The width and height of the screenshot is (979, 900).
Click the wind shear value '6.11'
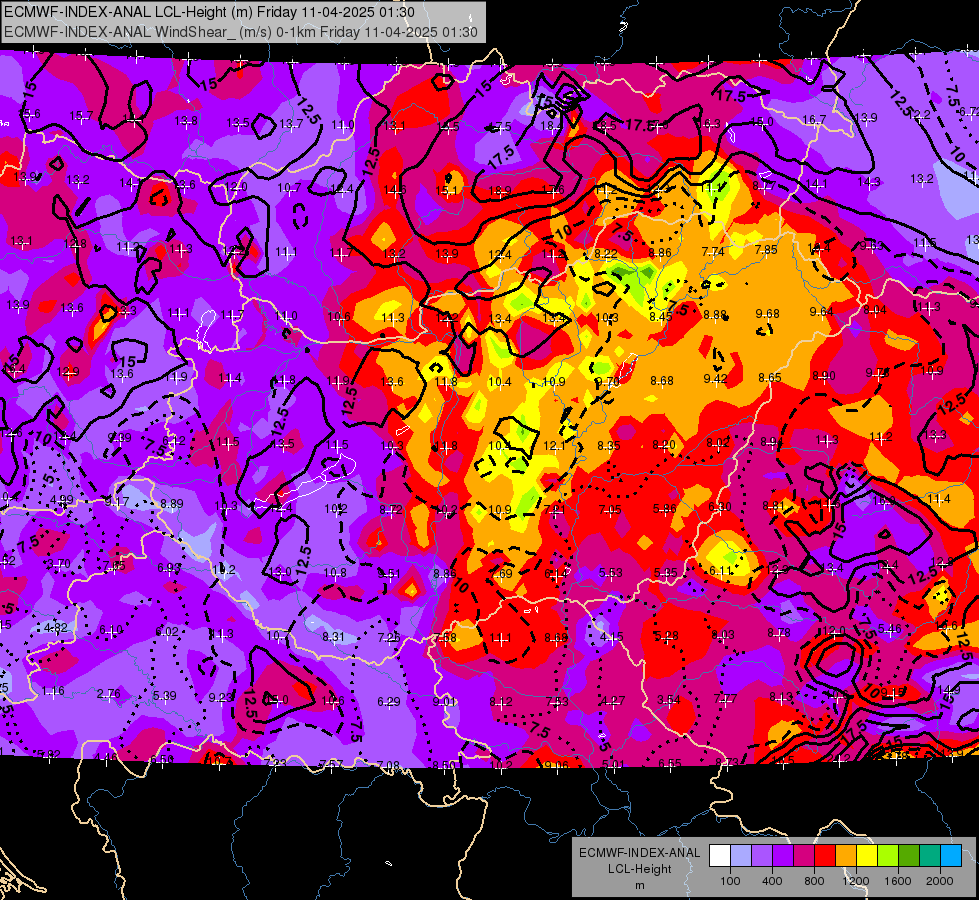(x=721, y=571)
